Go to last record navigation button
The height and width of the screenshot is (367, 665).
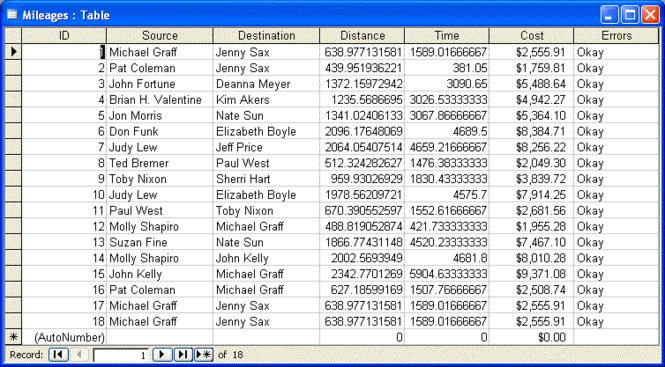tap(183, 354)
